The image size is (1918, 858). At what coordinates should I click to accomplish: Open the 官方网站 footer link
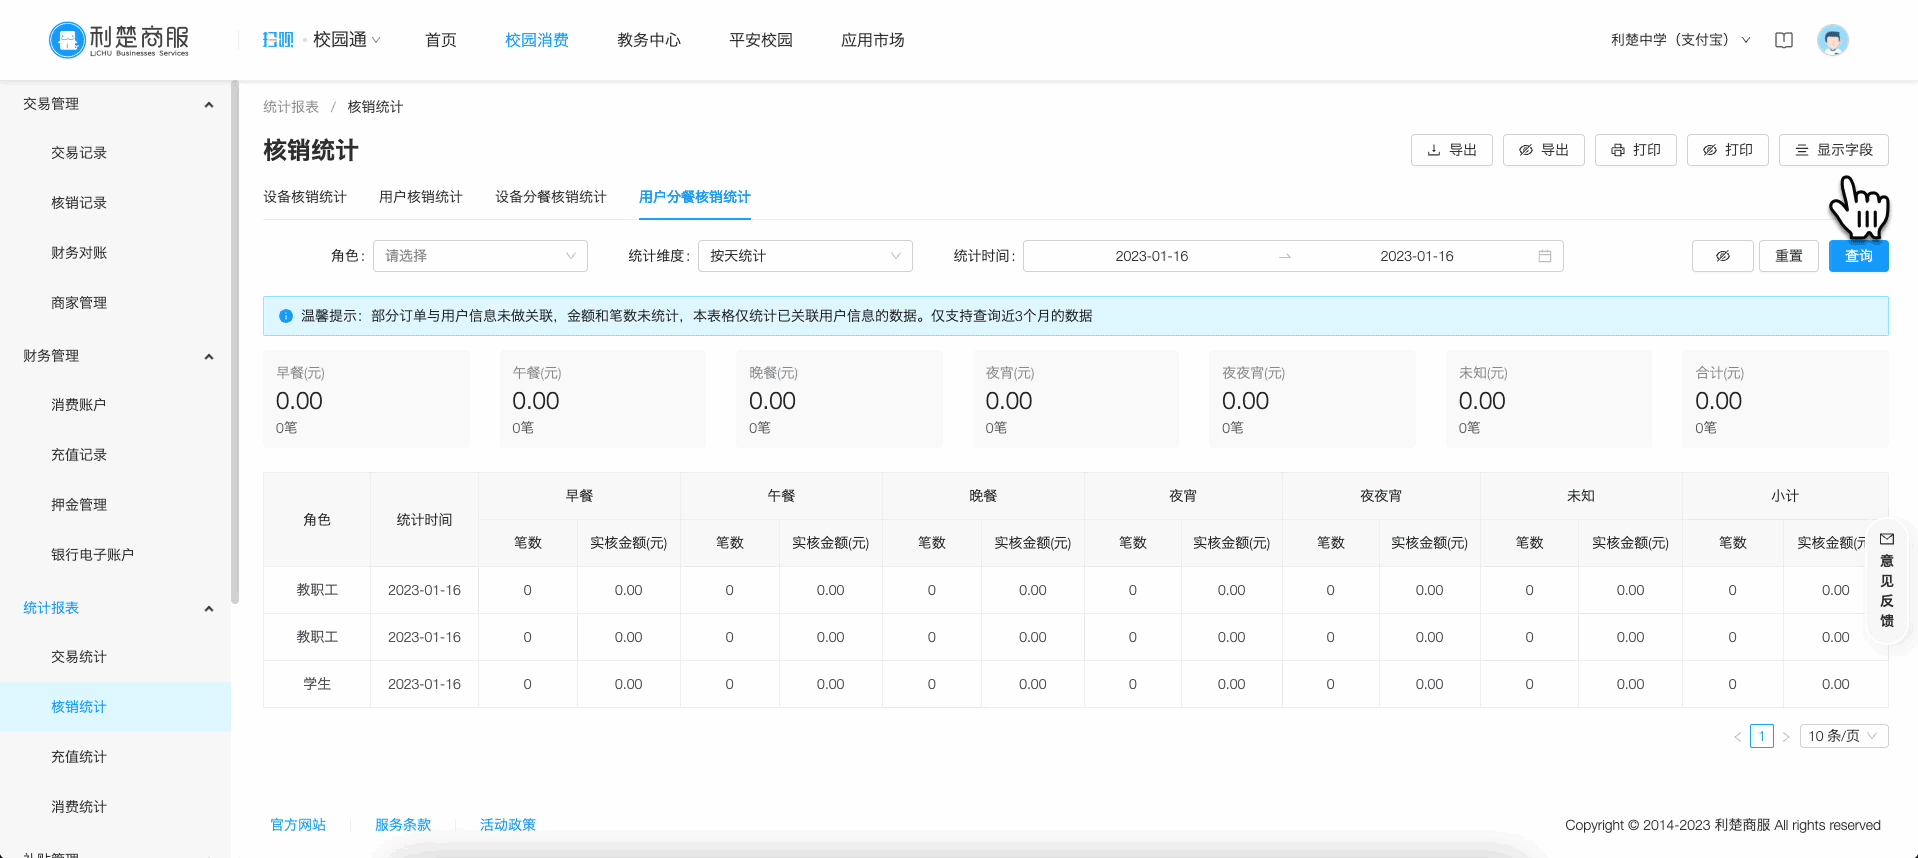tap(298, 825)
